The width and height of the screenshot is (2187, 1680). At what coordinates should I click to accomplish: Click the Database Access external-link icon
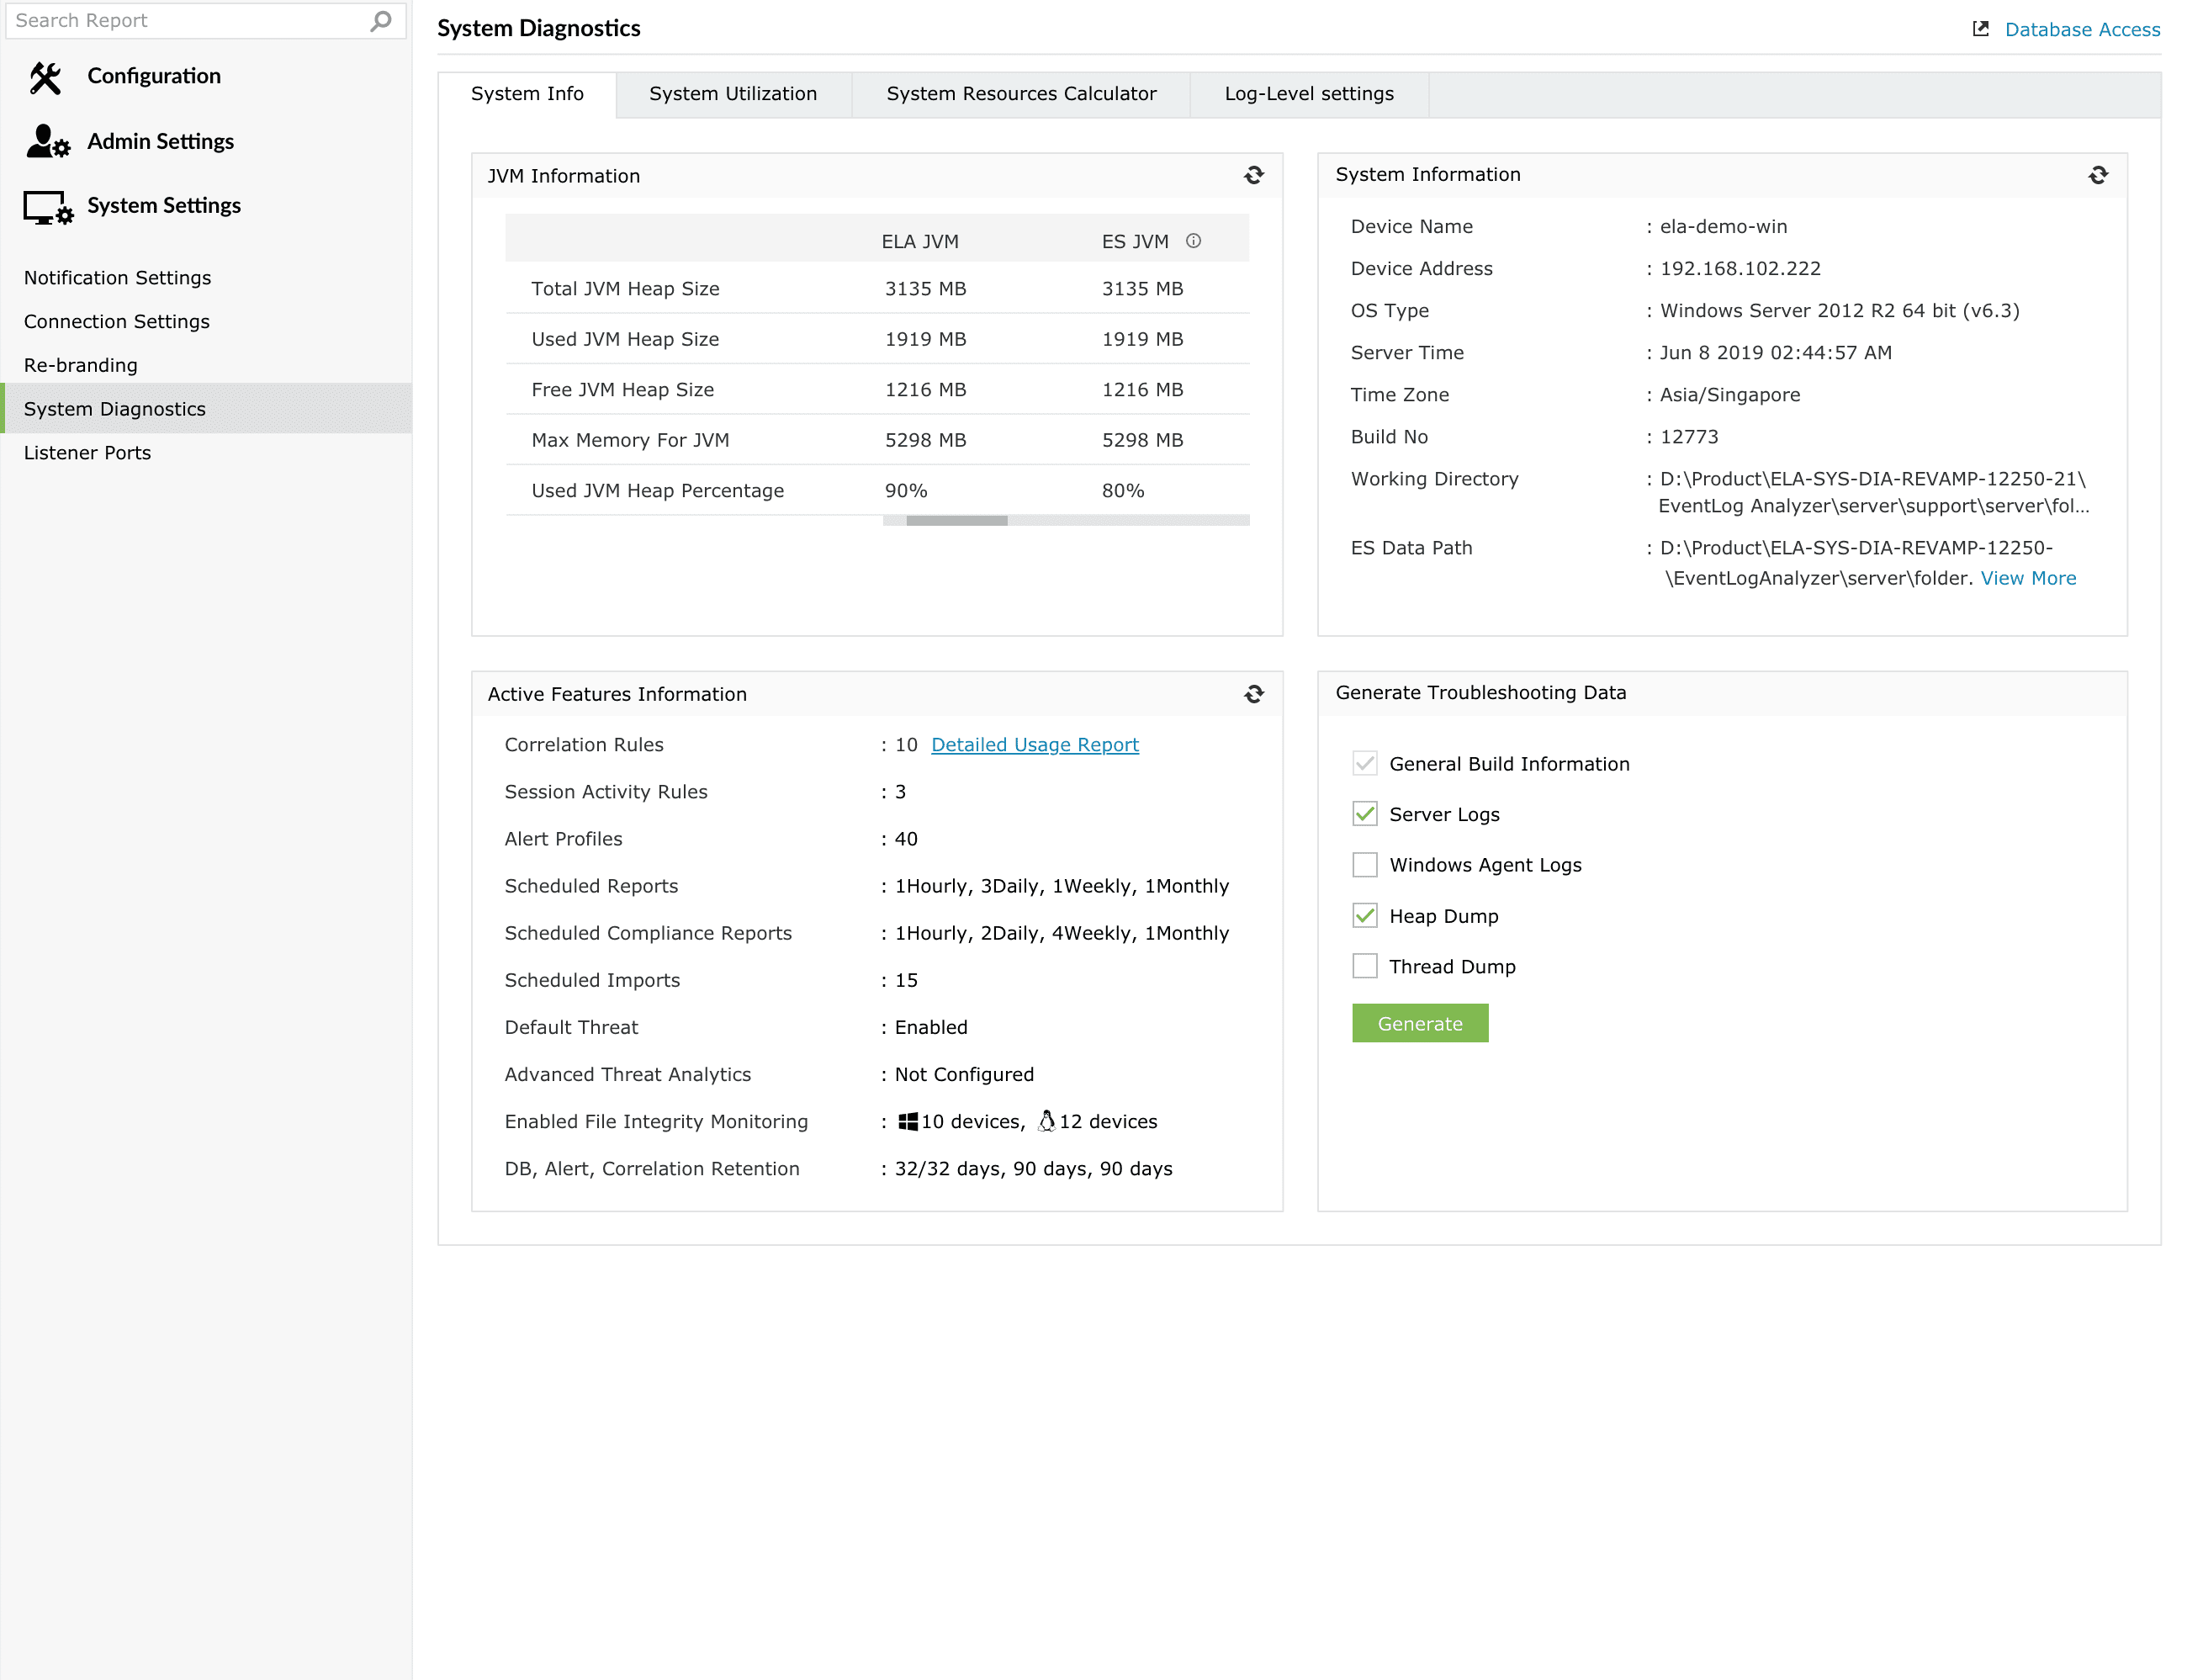[x=1980, y=29]
